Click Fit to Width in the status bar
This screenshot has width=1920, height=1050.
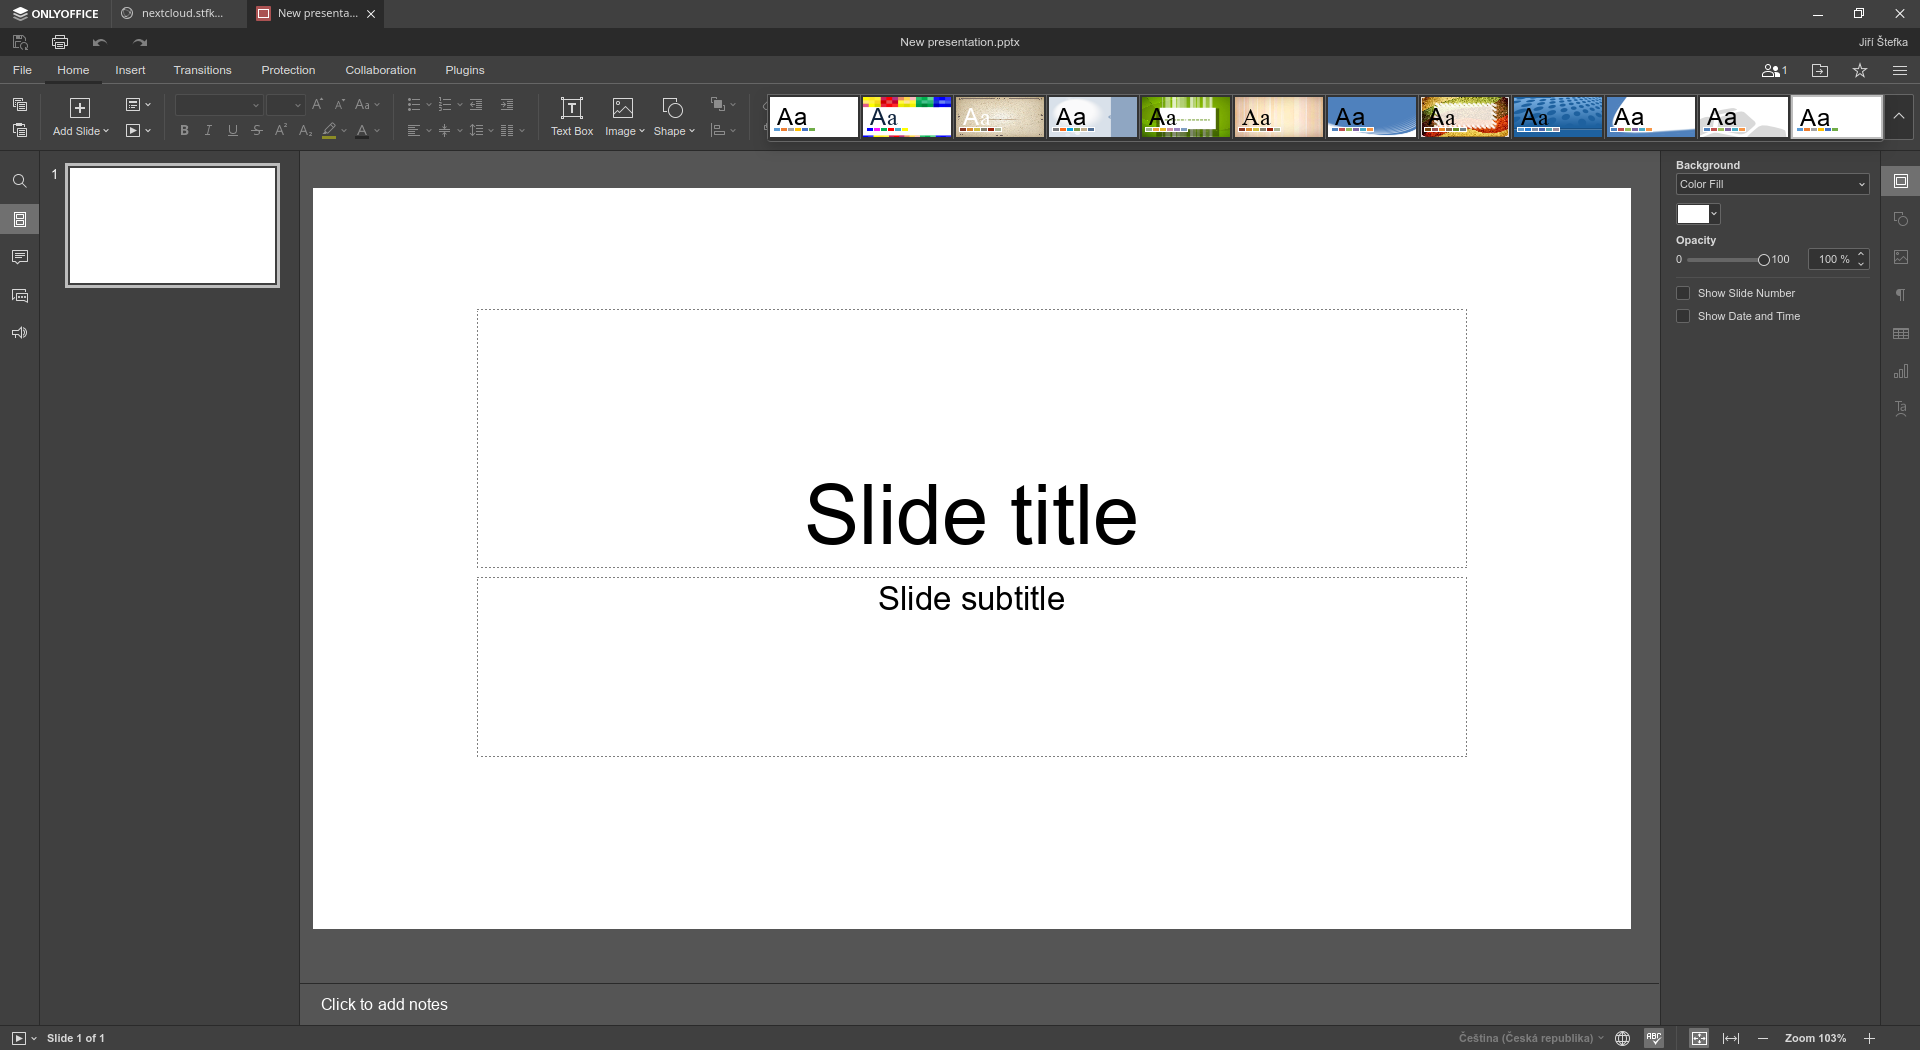coord(1732,1038)
